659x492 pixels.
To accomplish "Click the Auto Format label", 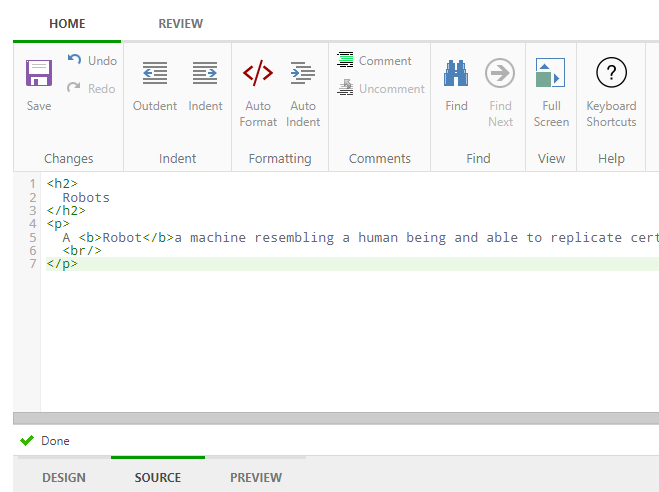I will (x=258, y=114).
